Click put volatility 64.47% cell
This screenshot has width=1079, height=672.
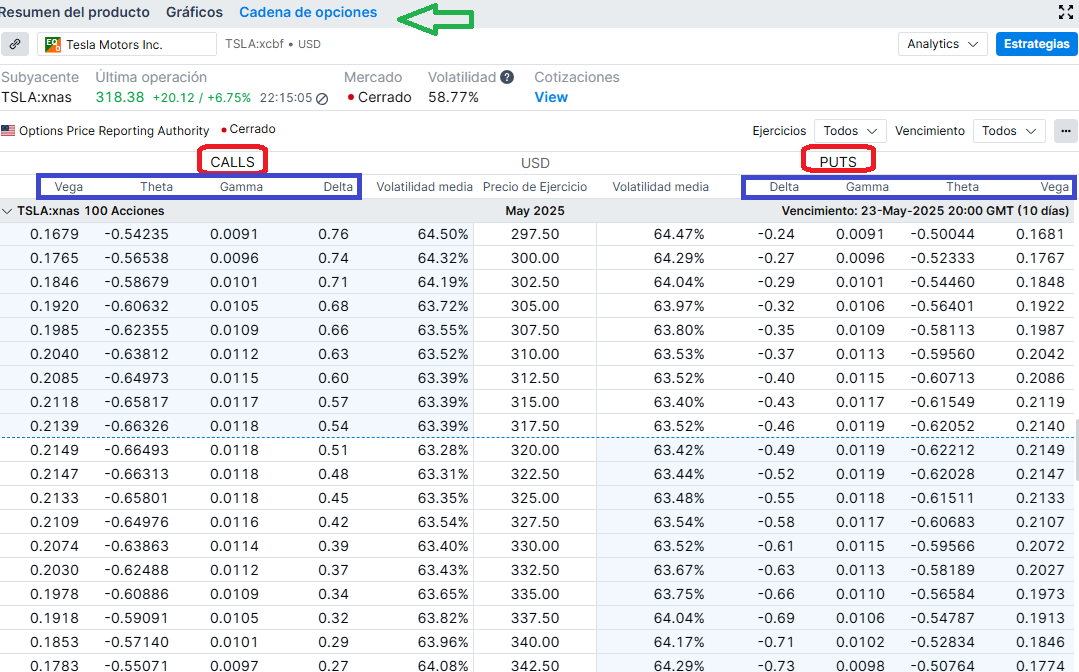click(679, 235)
